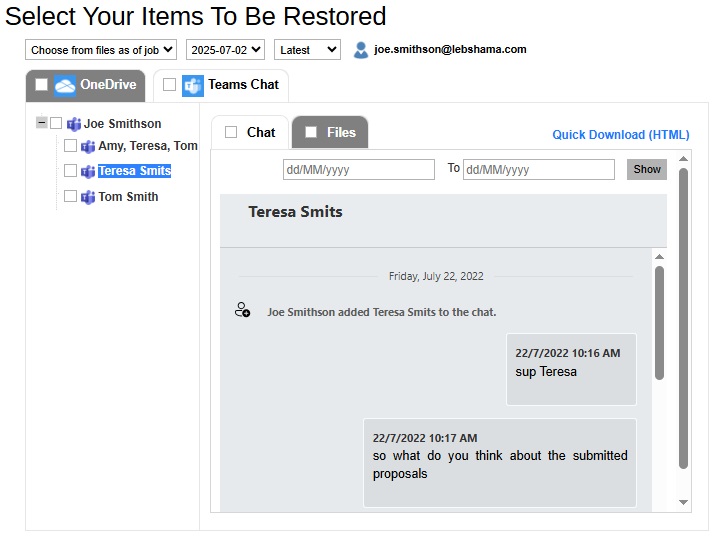Click the OneDrive cloud icon
This screenshot has height=540, width=720.
(x=65, y=85)
